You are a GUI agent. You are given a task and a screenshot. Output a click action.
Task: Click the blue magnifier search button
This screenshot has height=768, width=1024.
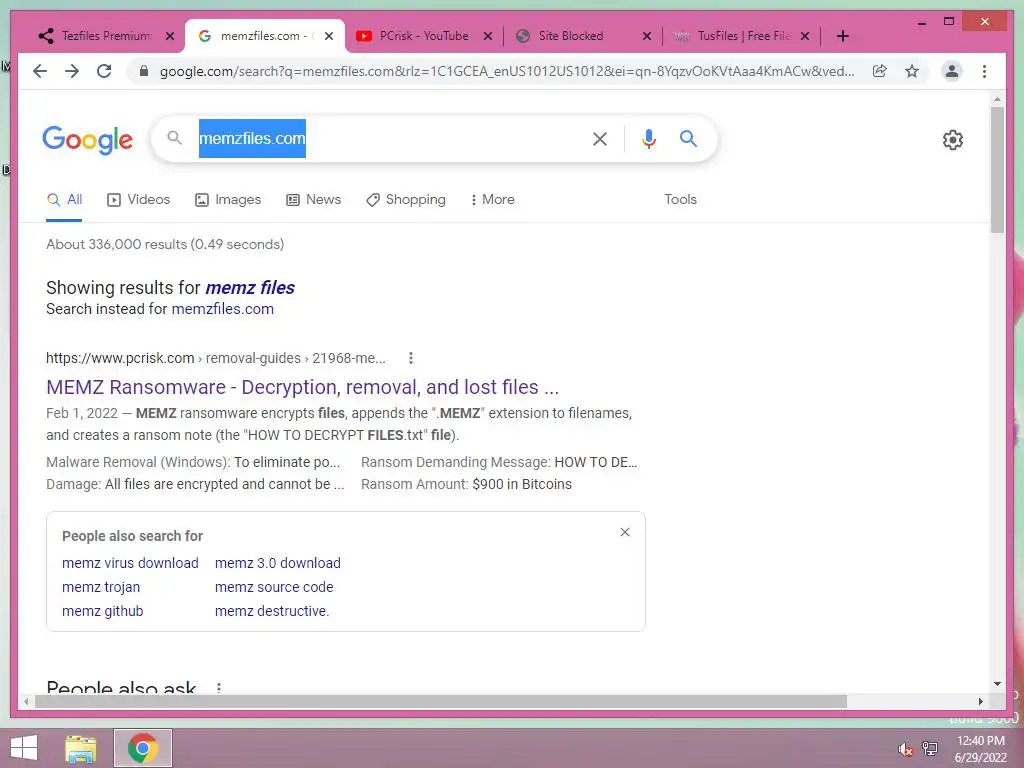point(688,138)
